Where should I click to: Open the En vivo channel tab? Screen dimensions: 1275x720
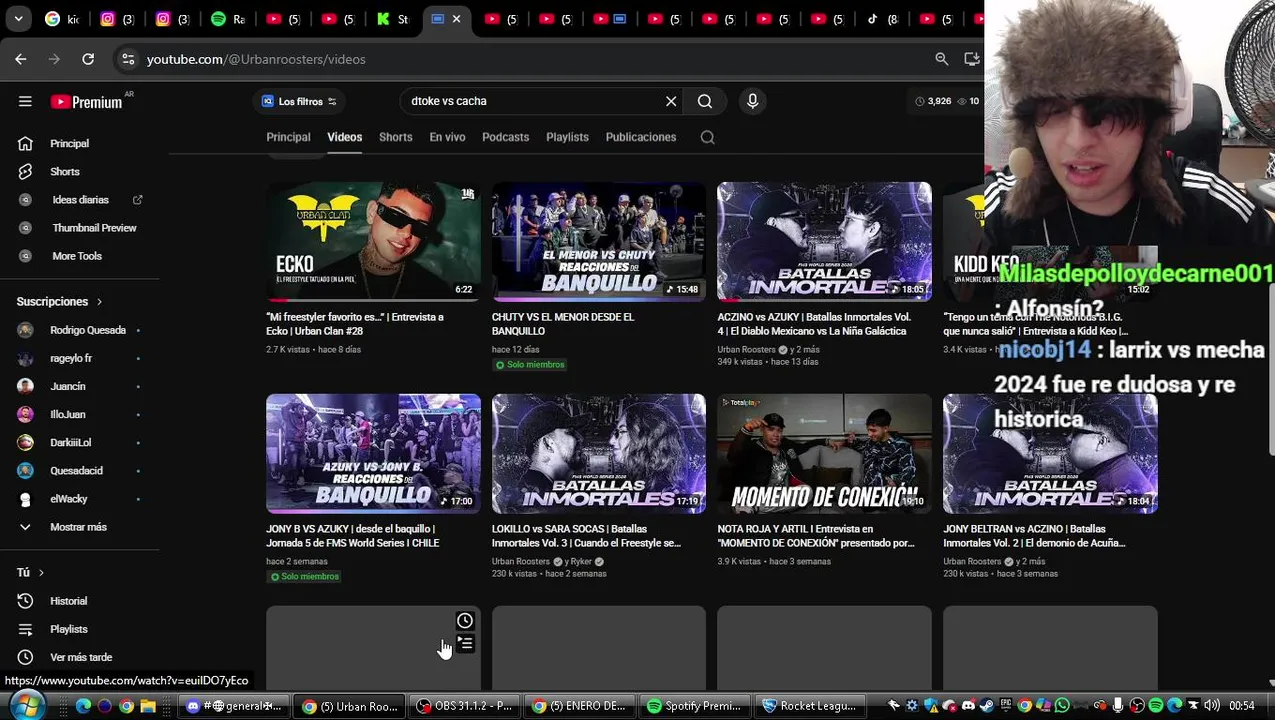447,137
